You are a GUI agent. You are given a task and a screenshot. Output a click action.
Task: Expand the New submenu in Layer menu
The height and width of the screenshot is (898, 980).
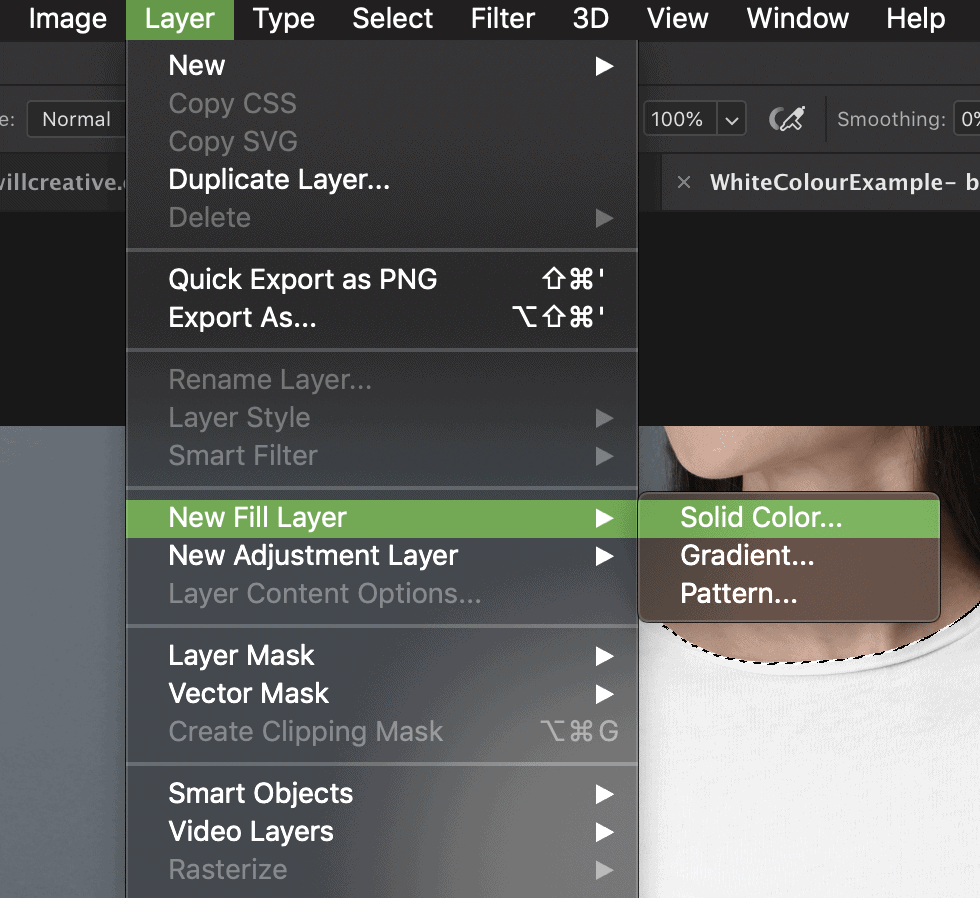coord(382,66)
